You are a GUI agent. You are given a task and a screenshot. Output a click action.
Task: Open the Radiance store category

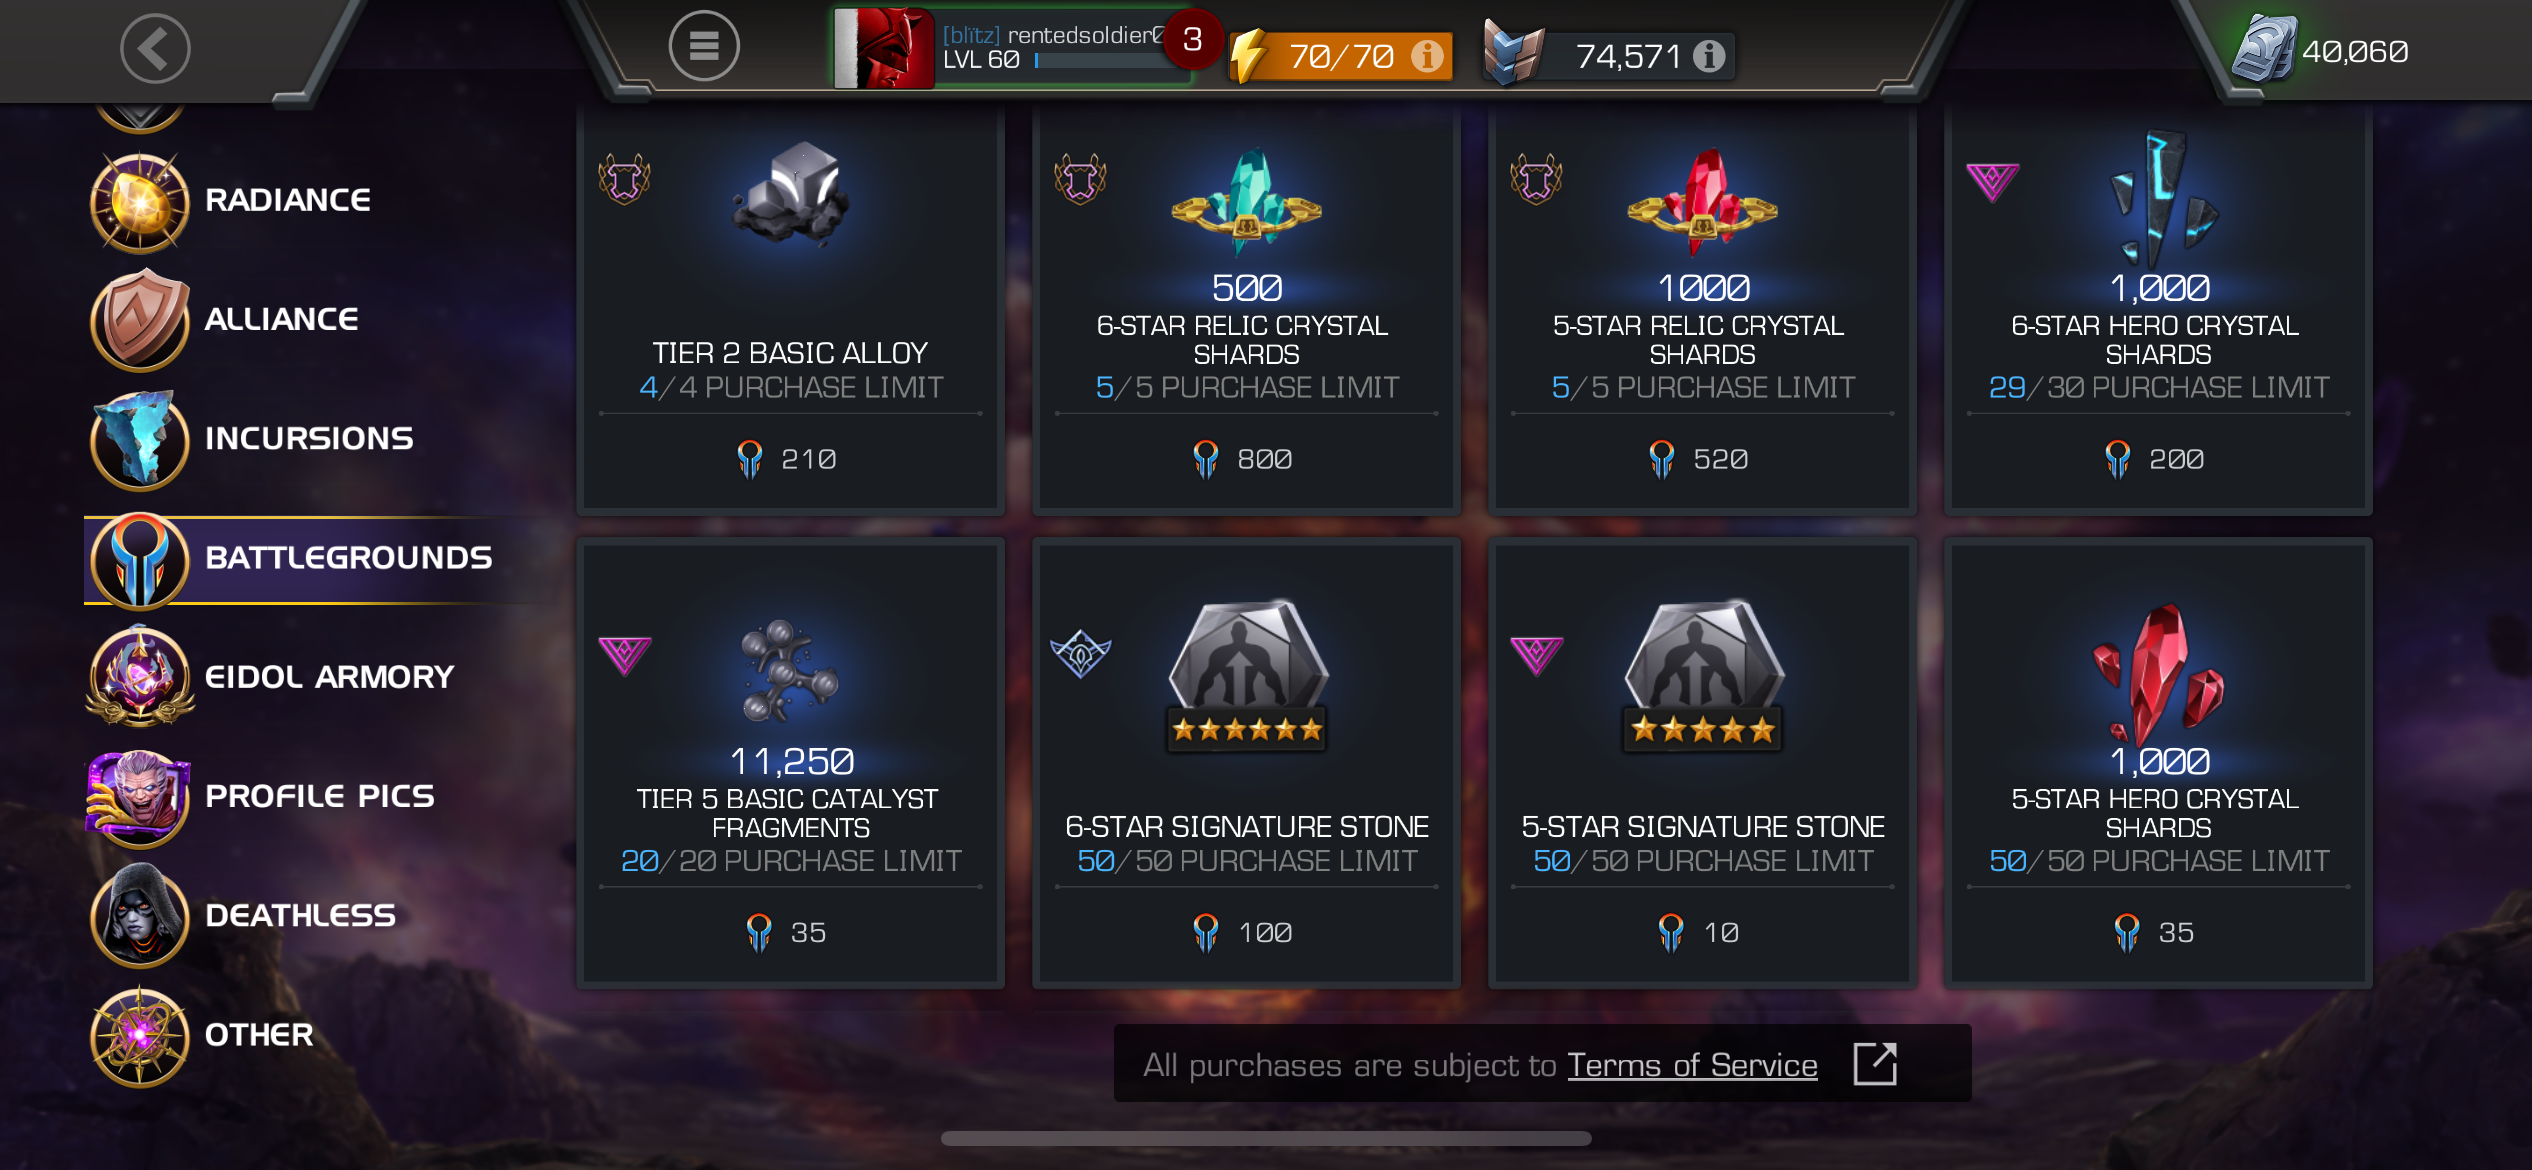[230, 200]
